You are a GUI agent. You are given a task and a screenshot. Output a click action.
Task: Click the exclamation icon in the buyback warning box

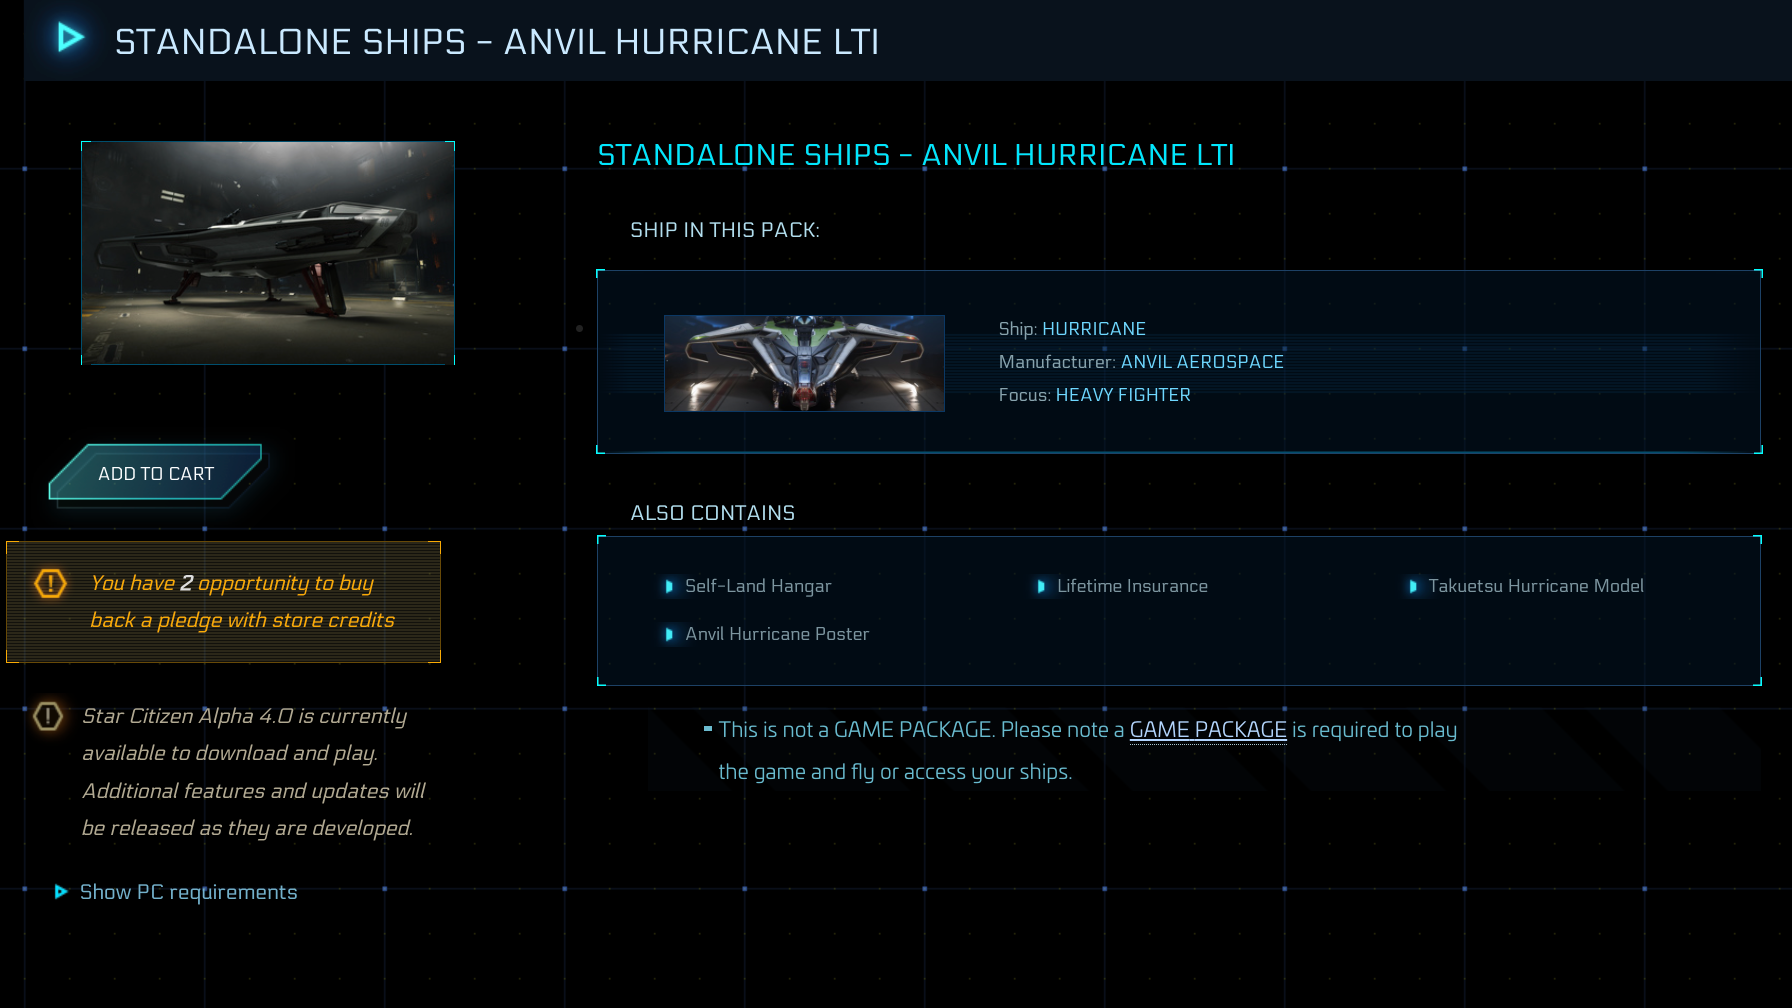(49, 584)
